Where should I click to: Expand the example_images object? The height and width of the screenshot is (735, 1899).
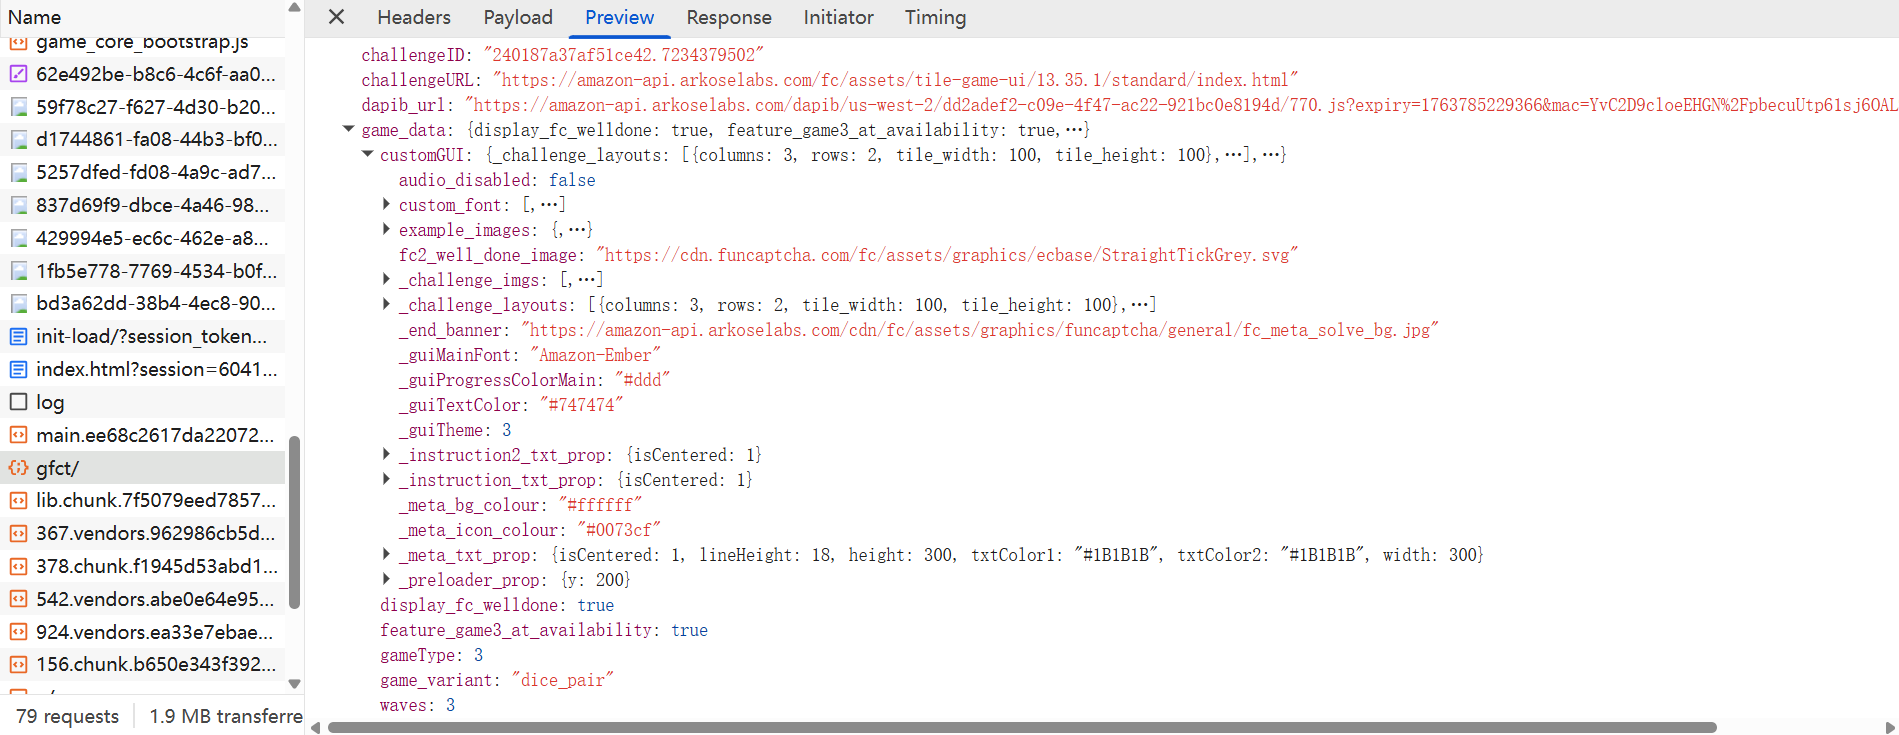[x=386, y=229]
